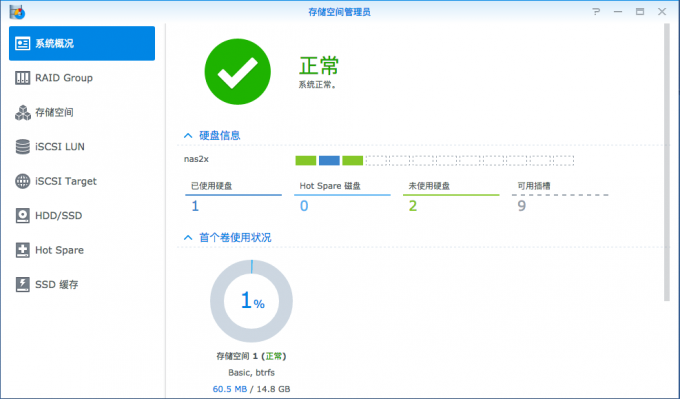Open help via the question mark button
Viewport: 680px width, 399px height.
(596, 12)
